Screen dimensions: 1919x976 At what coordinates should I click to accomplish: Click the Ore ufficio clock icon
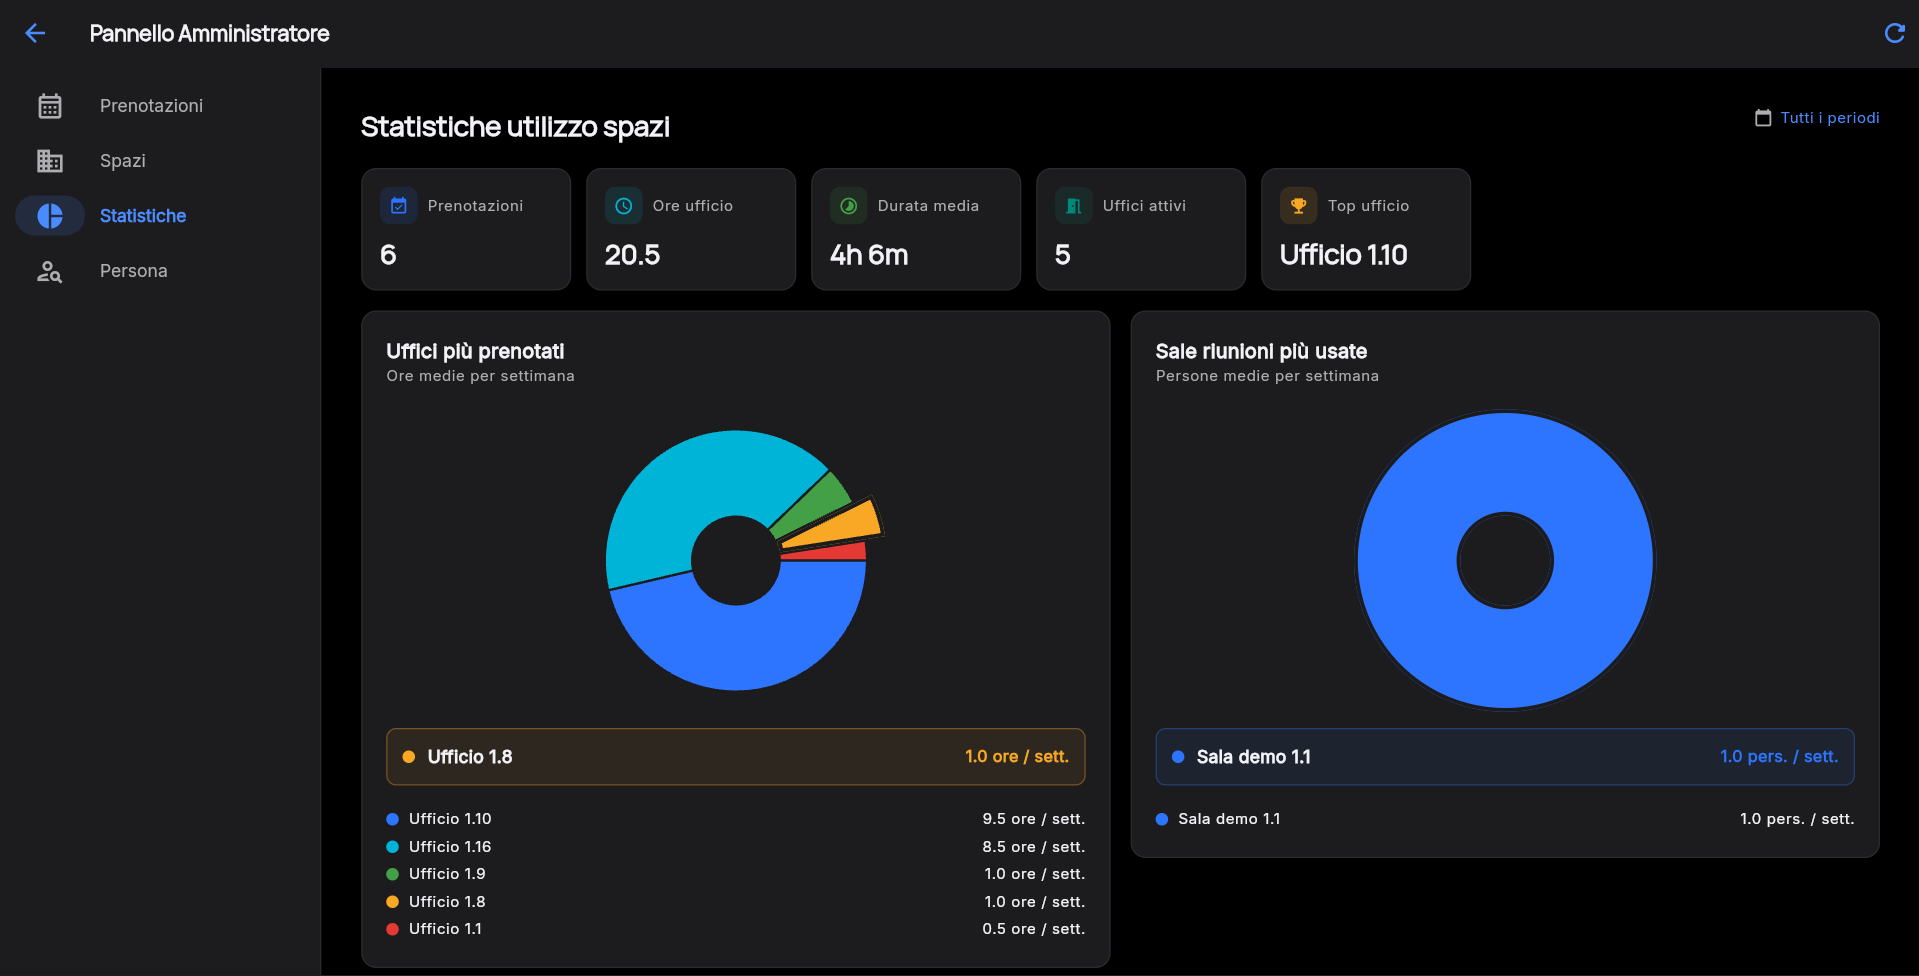[623, 206]
